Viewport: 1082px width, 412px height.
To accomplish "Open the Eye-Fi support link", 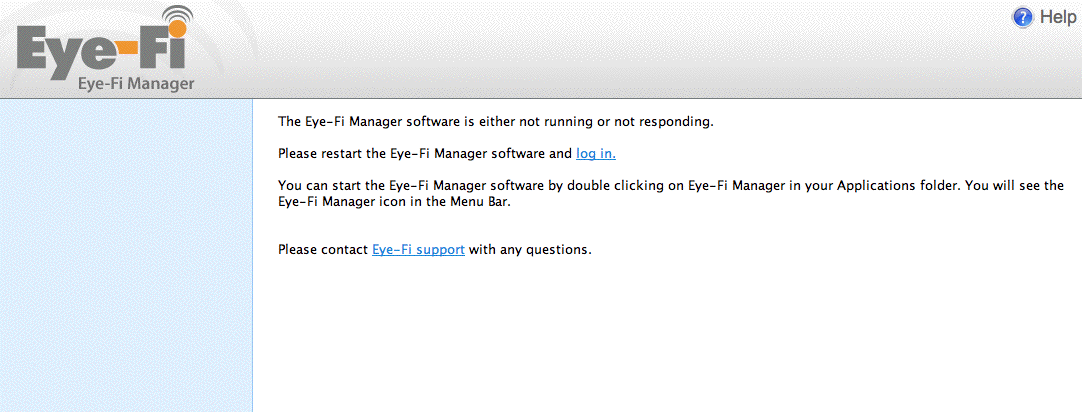I will tap(418, 249).
